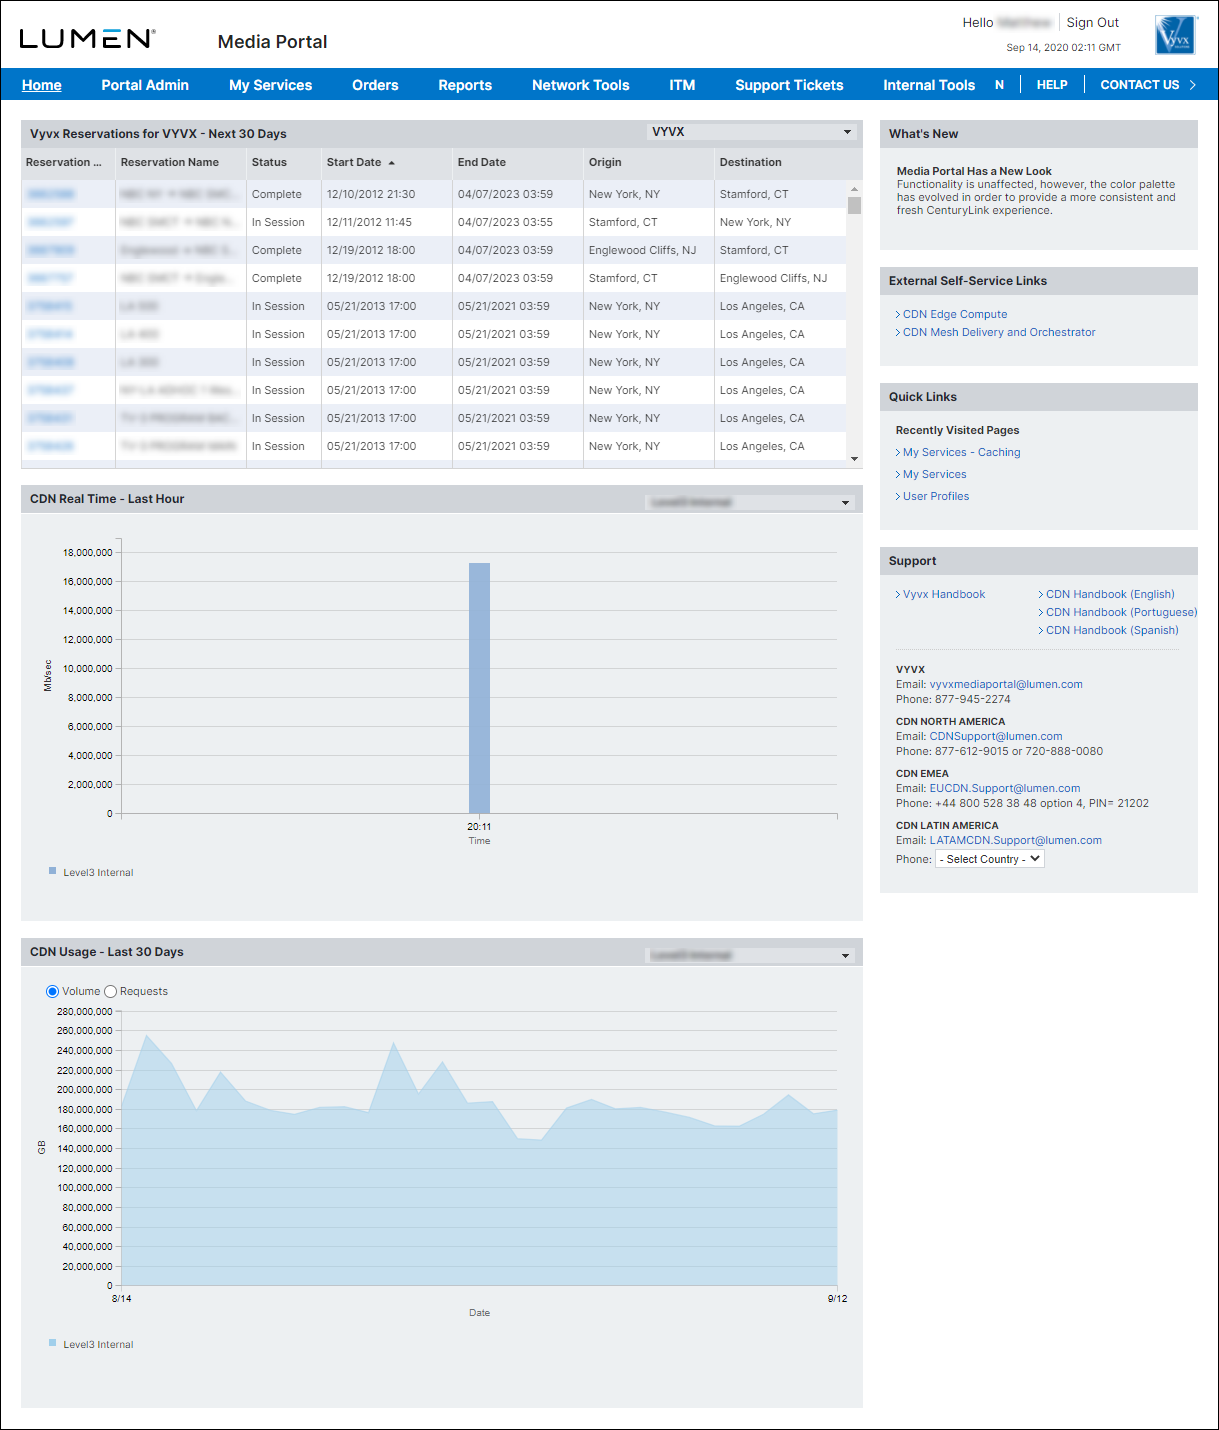Image resolution: width=1219 pixels, height=1430 pixels.
Task: Click 'Sep 14, 2020 02:11 GMT' timestamp
Action: coord(1063,47)
